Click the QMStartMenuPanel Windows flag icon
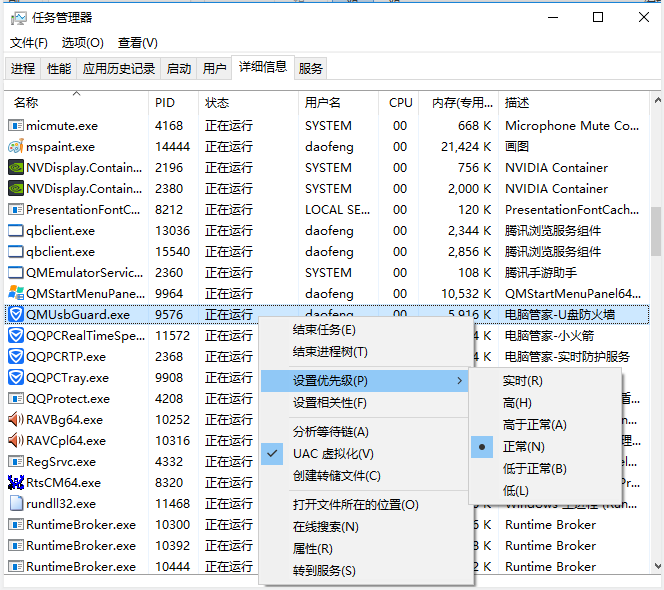 pos(16,294)
